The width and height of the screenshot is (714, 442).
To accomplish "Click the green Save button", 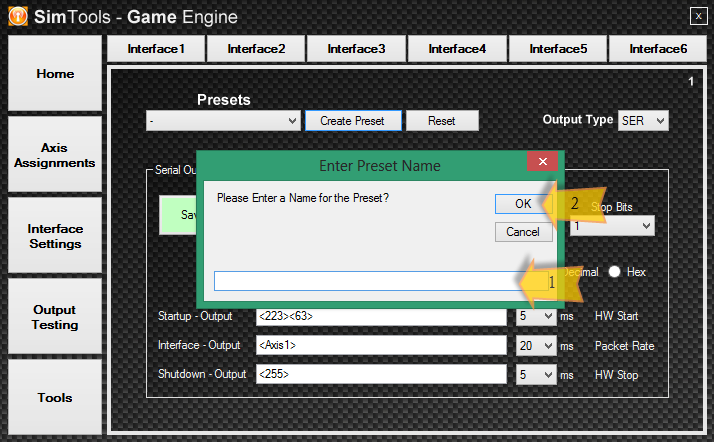I will click(178, 215).
